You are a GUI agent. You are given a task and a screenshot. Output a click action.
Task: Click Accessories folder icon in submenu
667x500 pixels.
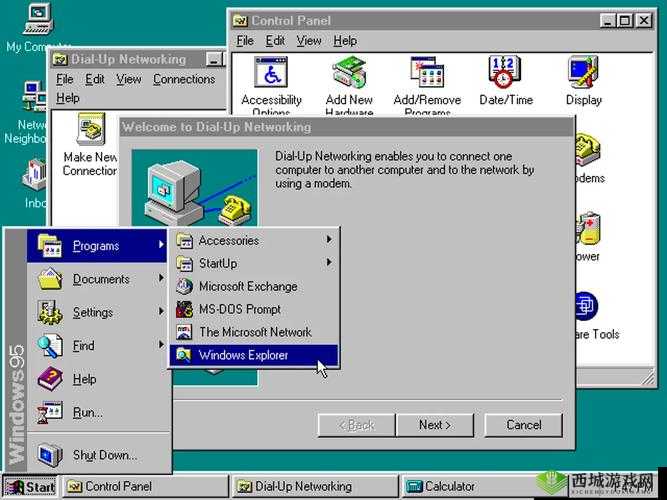(x=184, y=240)
